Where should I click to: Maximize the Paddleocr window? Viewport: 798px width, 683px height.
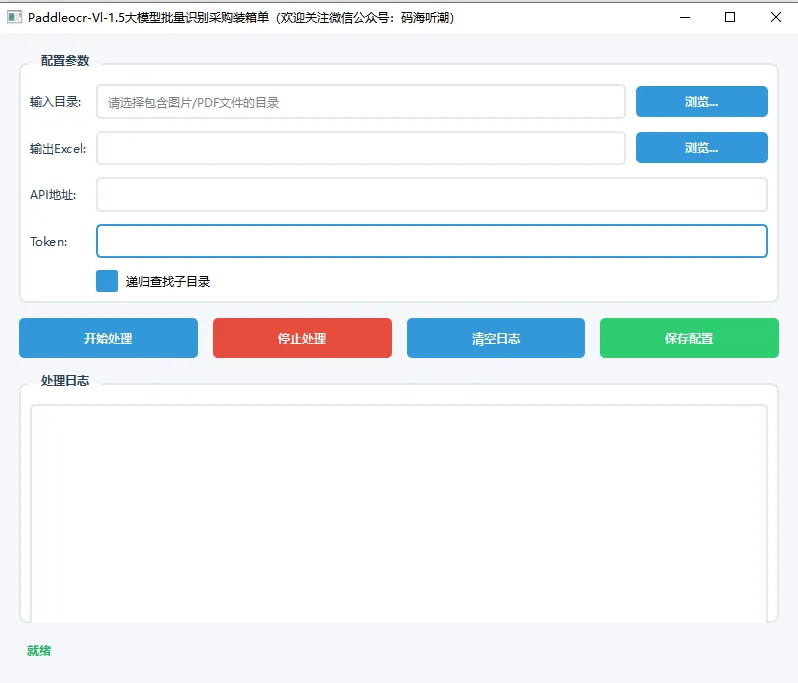point(730,17)
